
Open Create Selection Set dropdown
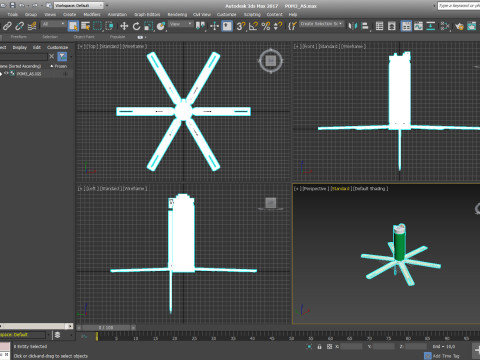click(x=321, y=24)
